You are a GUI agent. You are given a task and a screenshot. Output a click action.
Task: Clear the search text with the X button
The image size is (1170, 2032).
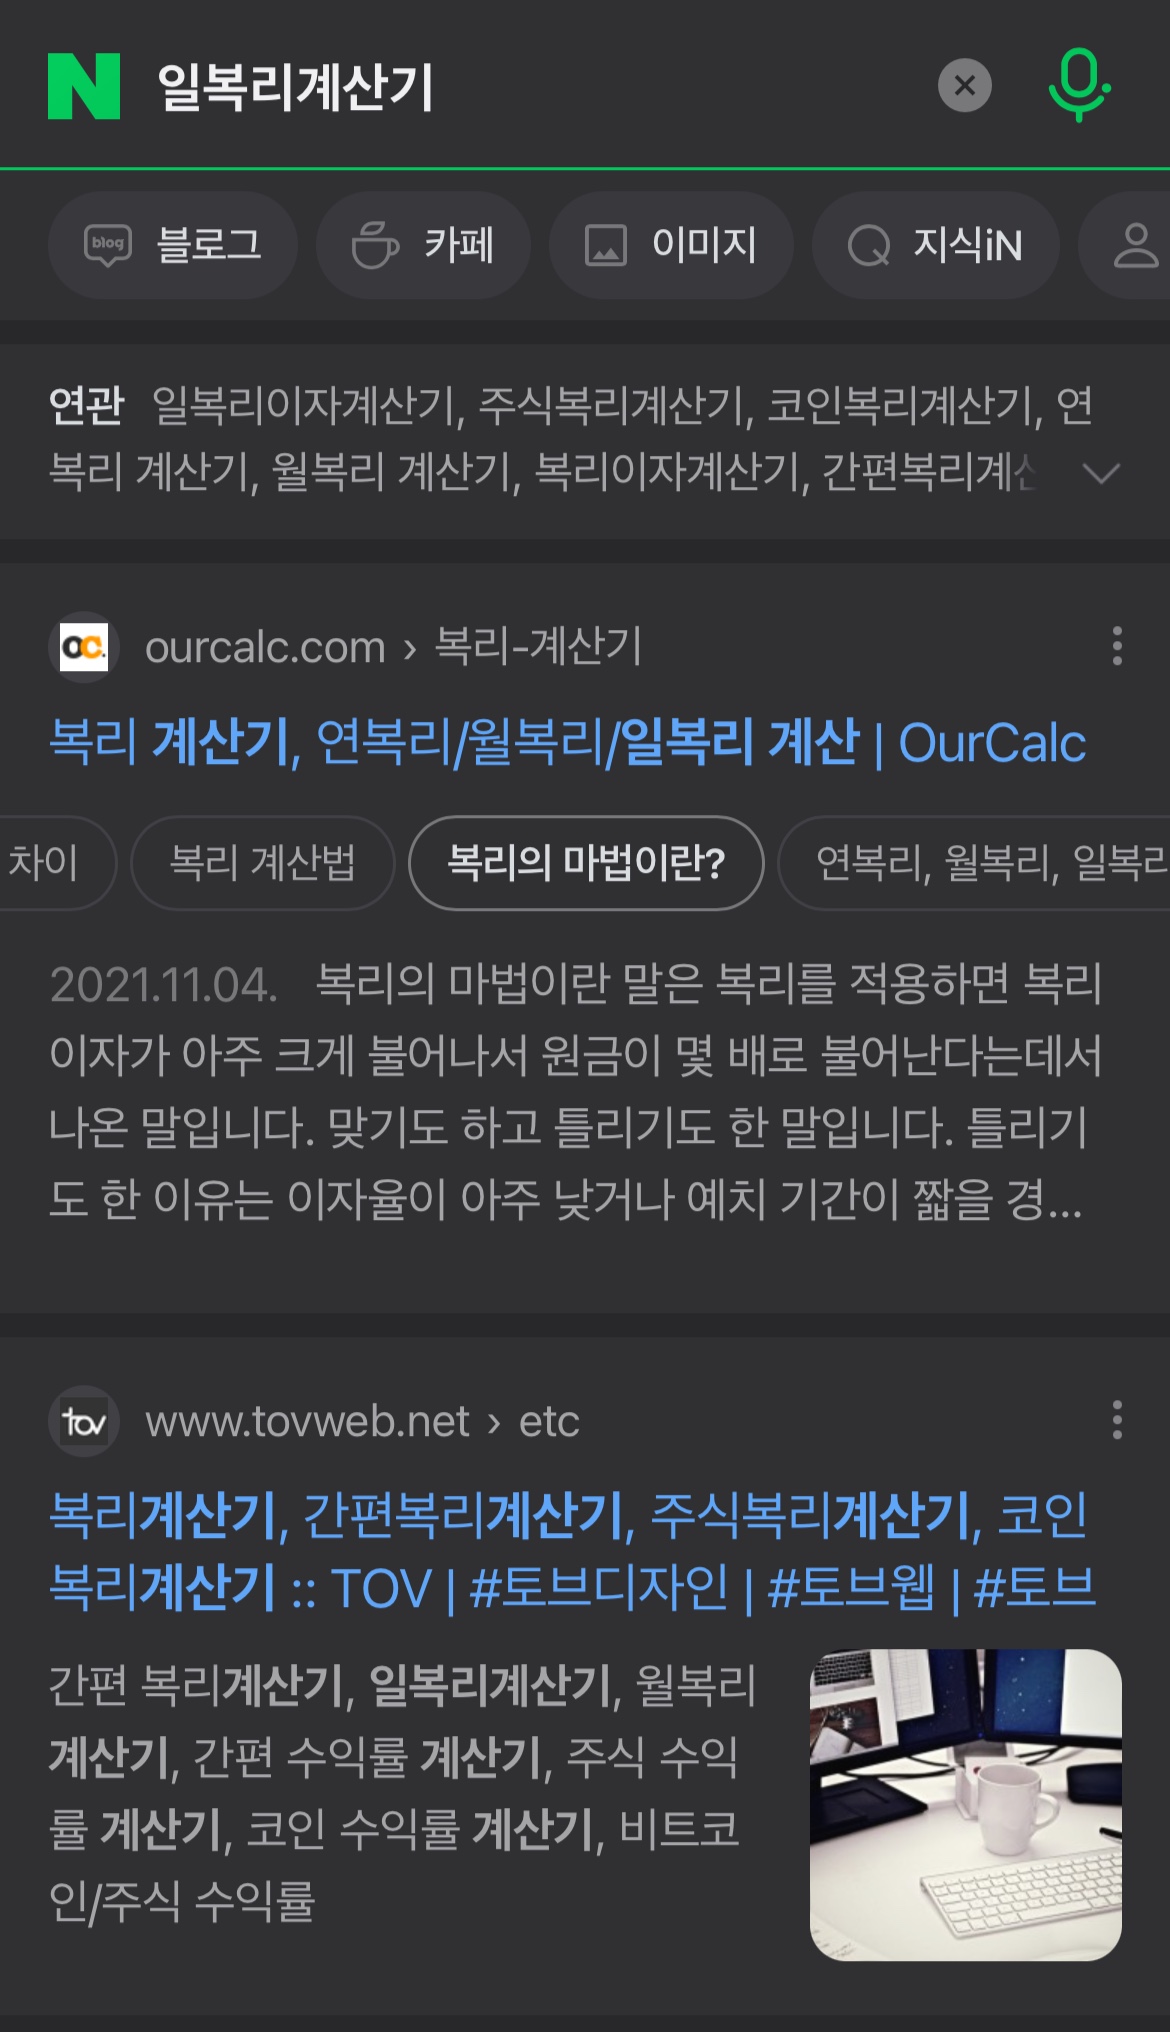tap(964, 86)
